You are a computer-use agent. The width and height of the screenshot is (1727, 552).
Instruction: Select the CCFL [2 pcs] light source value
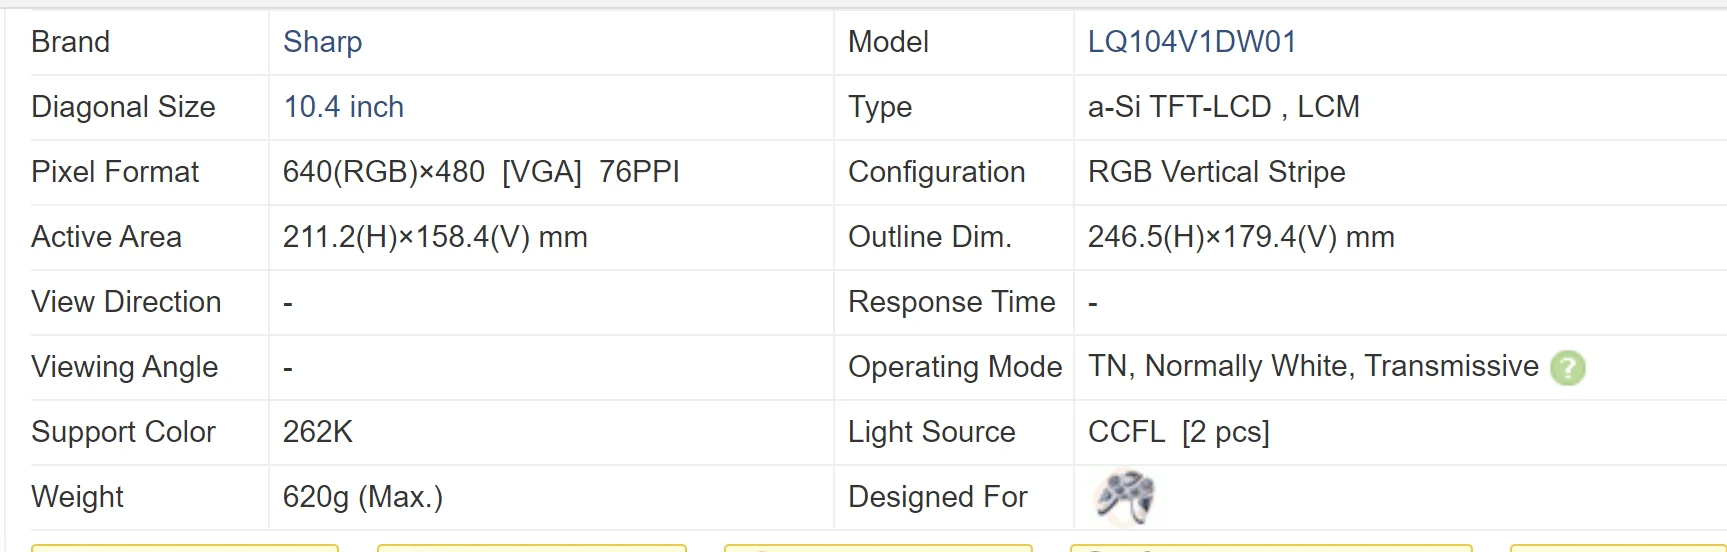pyautogui.click(x=1179, y=432)
